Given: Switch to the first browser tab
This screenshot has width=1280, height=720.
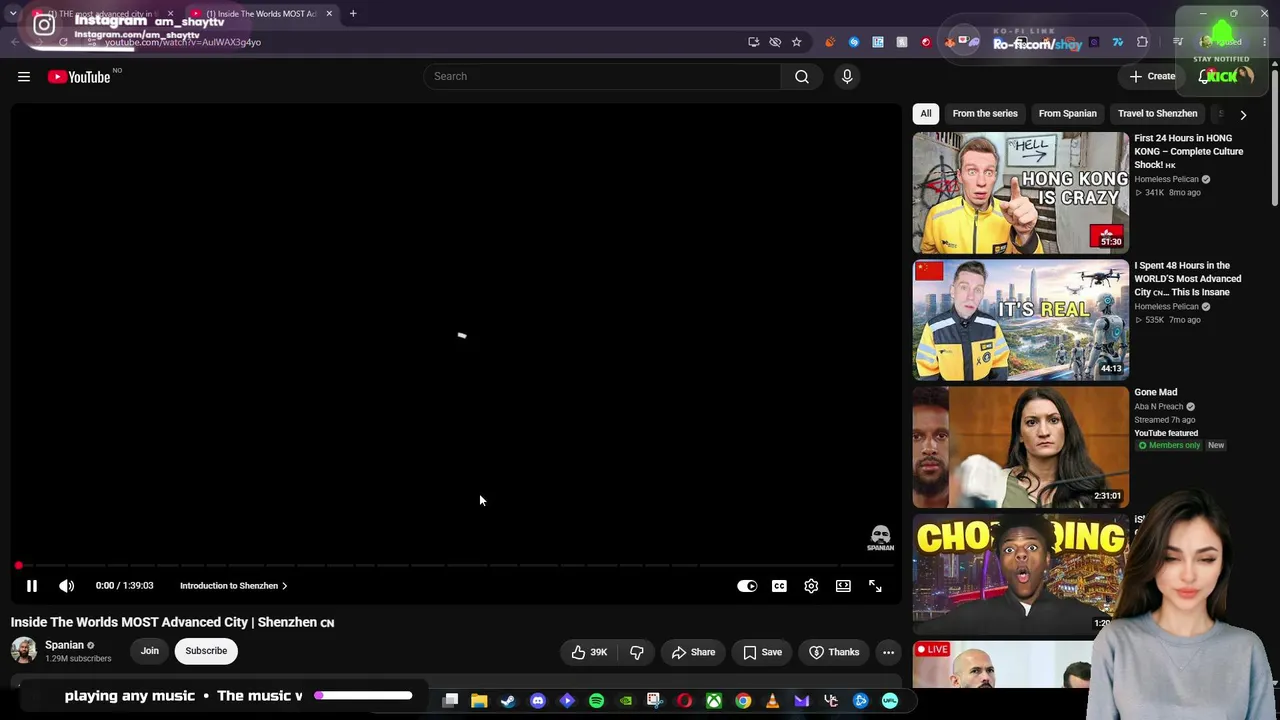Looking at the screenshot, I should [x=104, y=14].
